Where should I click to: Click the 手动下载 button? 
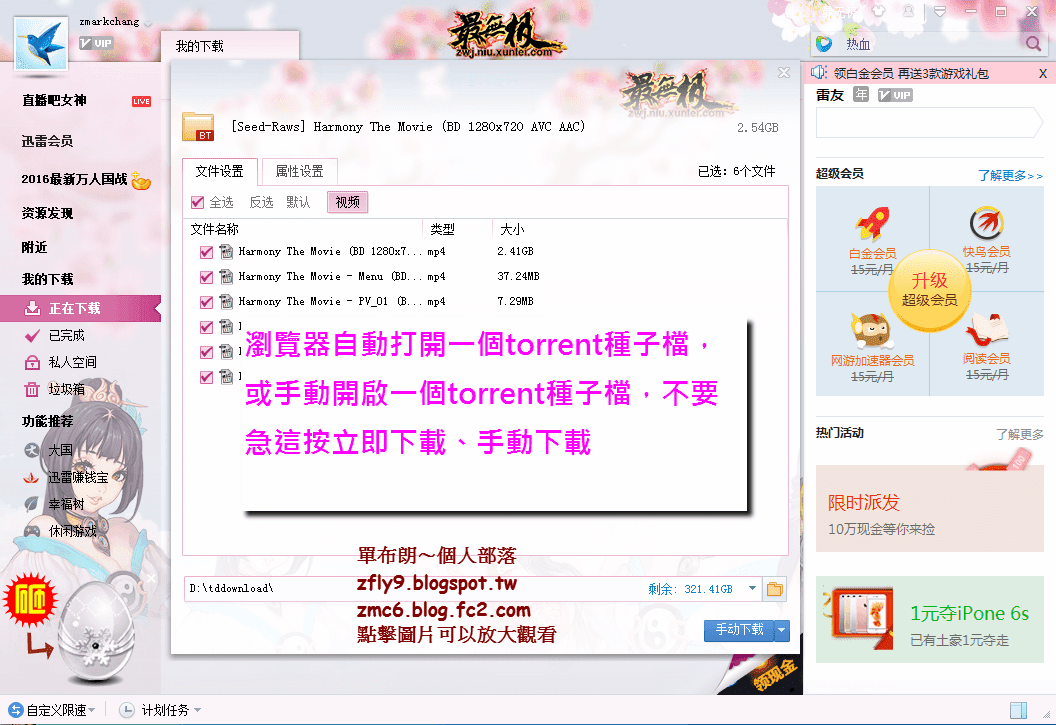[x=739, y=629]
